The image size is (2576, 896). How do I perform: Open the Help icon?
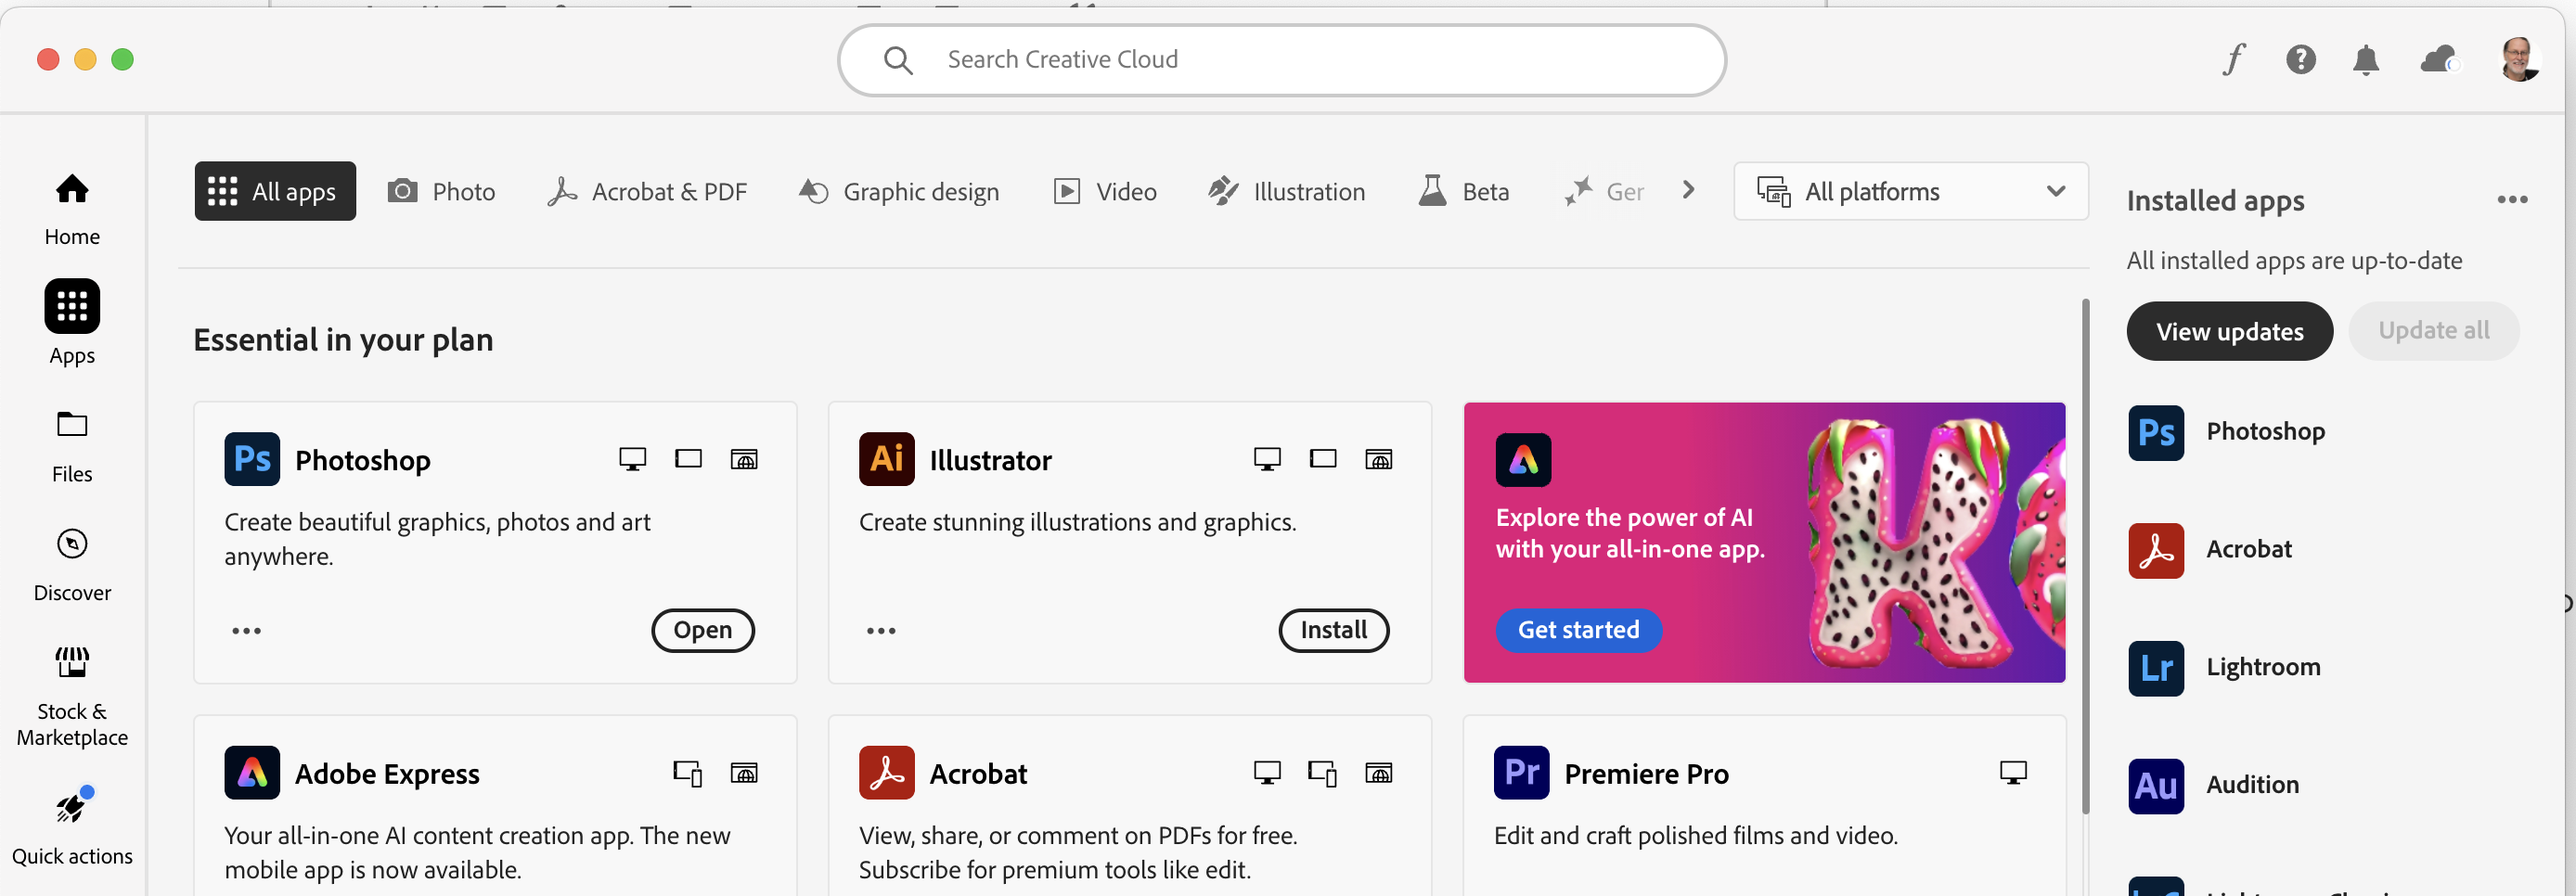coord(2301,60)
